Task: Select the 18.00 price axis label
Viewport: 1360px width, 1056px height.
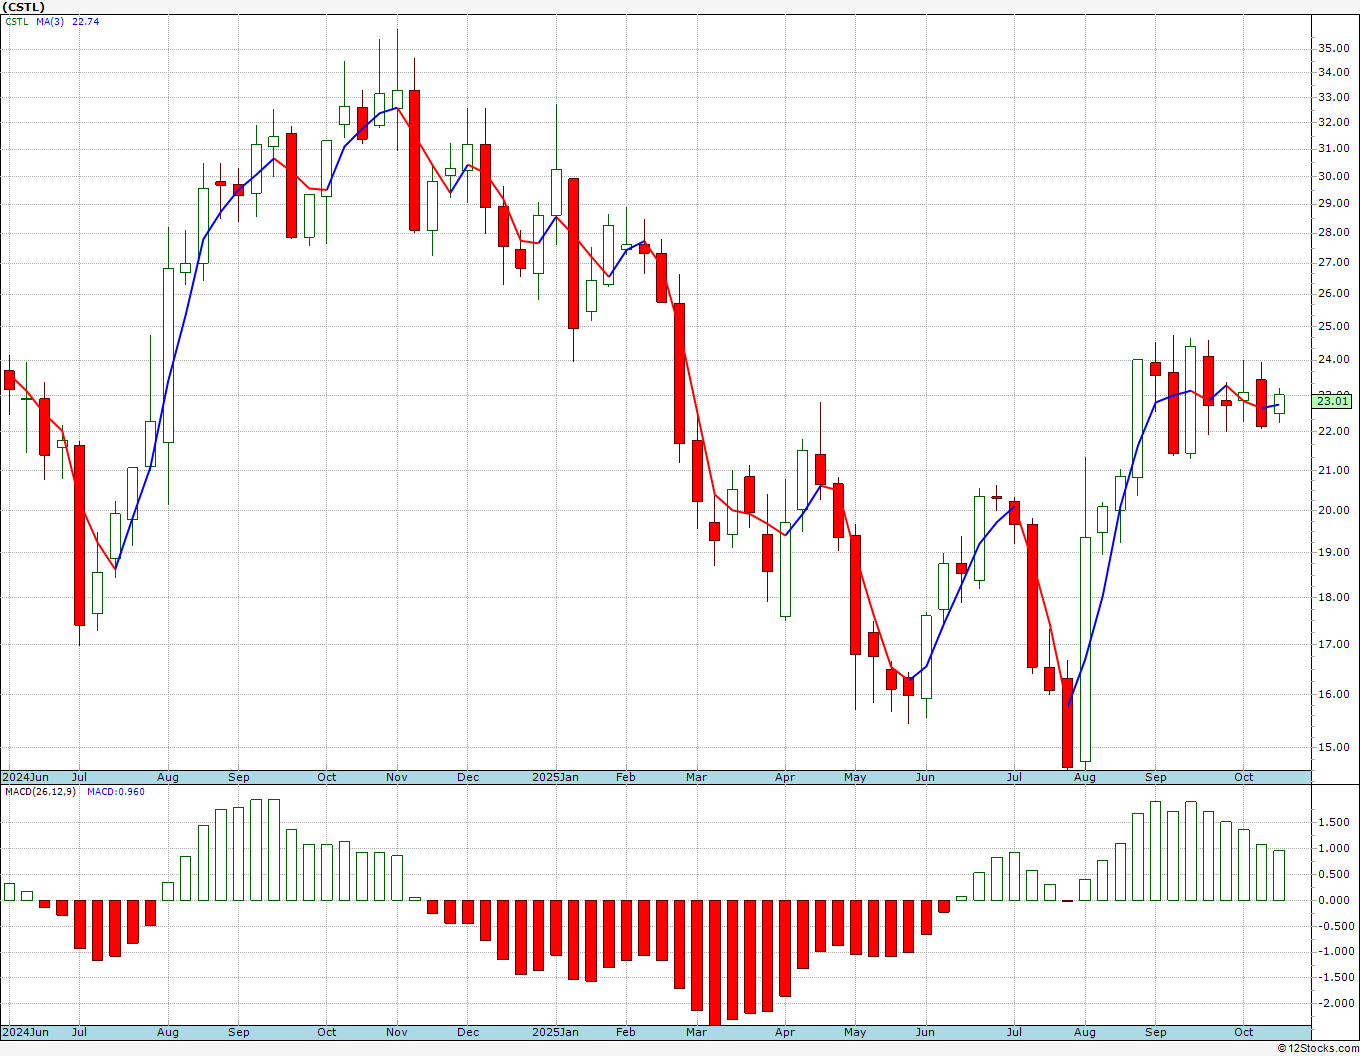Action: pyautogui.click(x=1332, y=598)
